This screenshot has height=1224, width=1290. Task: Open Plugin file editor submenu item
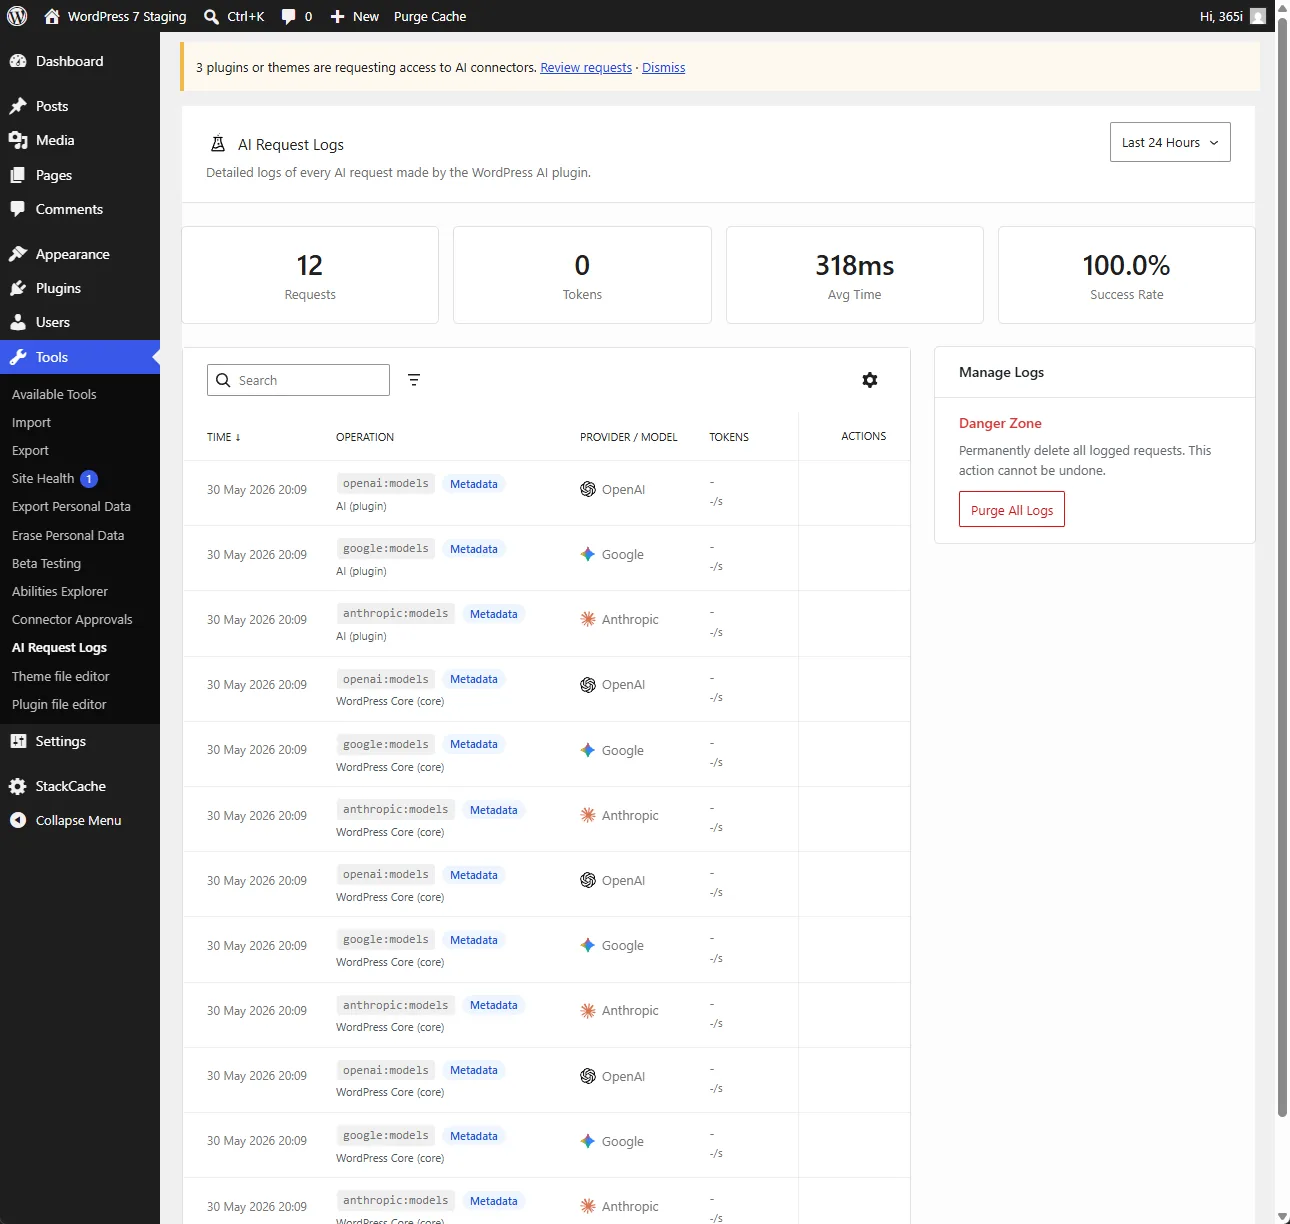click(59, 704)
